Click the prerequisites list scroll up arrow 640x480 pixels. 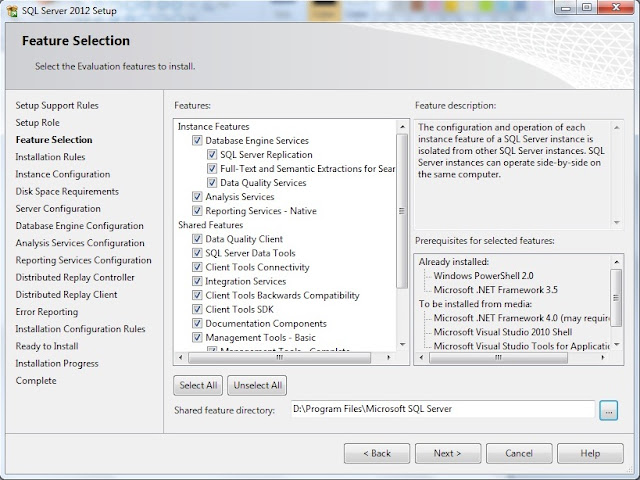[x=617, y=262]
